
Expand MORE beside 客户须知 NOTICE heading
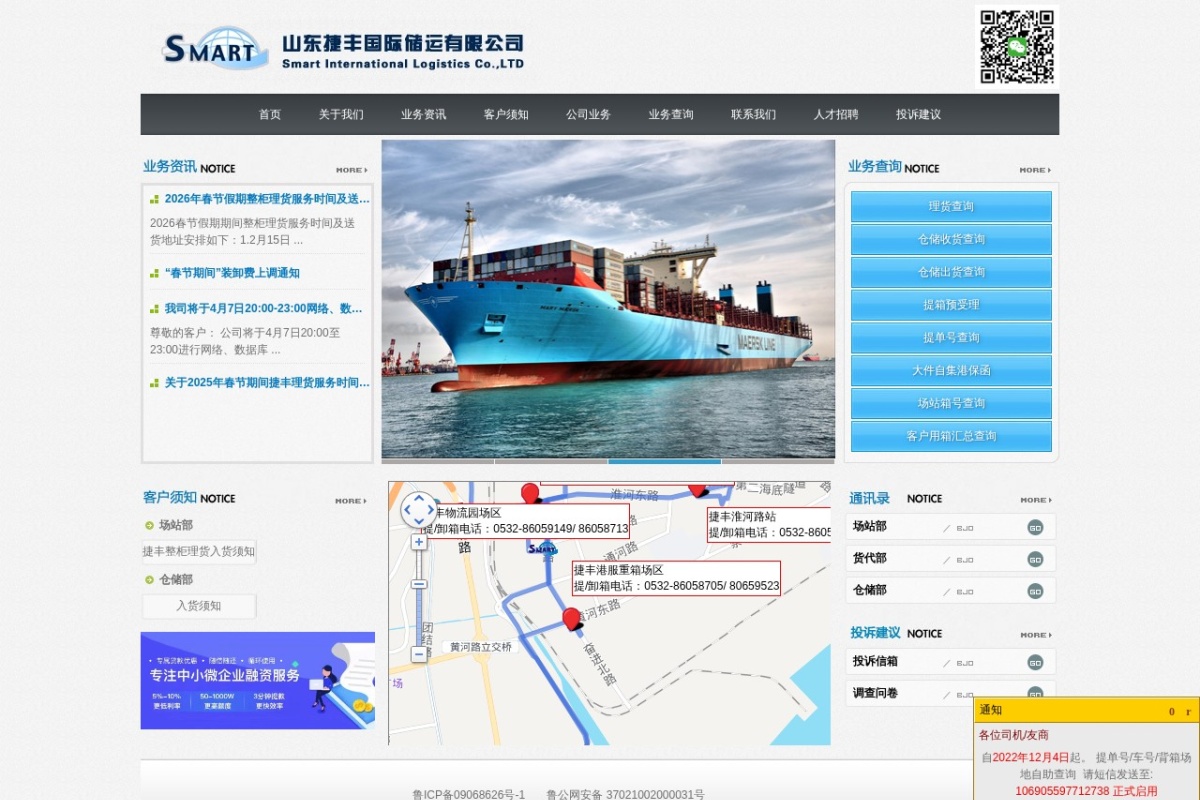tap(351, 501)
